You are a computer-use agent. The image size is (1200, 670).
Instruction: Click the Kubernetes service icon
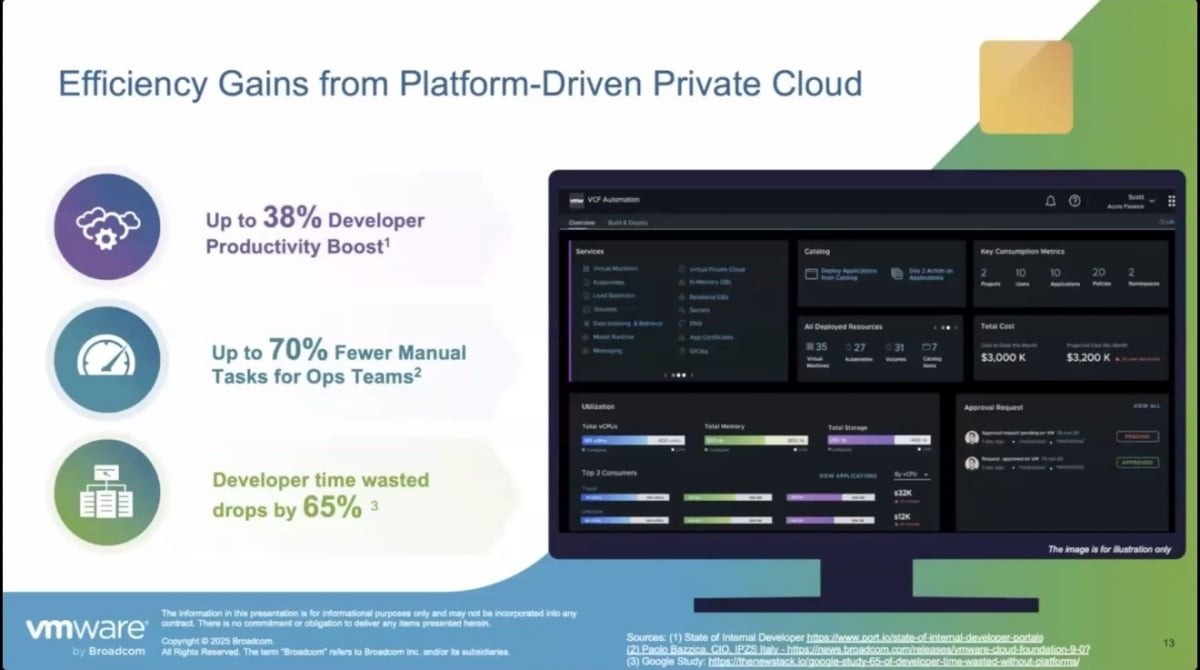click(585, 282)
